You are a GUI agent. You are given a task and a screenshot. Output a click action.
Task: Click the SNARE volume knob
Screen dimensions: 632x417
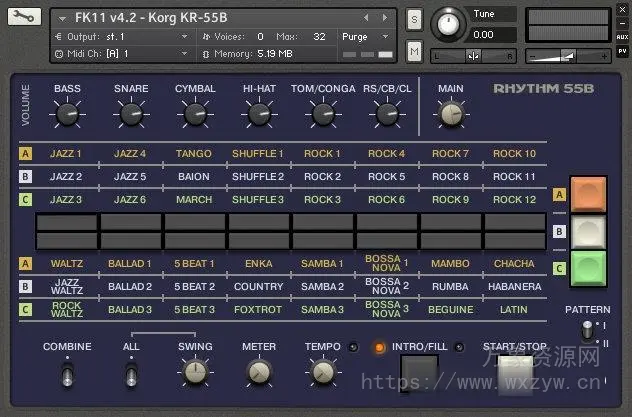pos(131,114)
